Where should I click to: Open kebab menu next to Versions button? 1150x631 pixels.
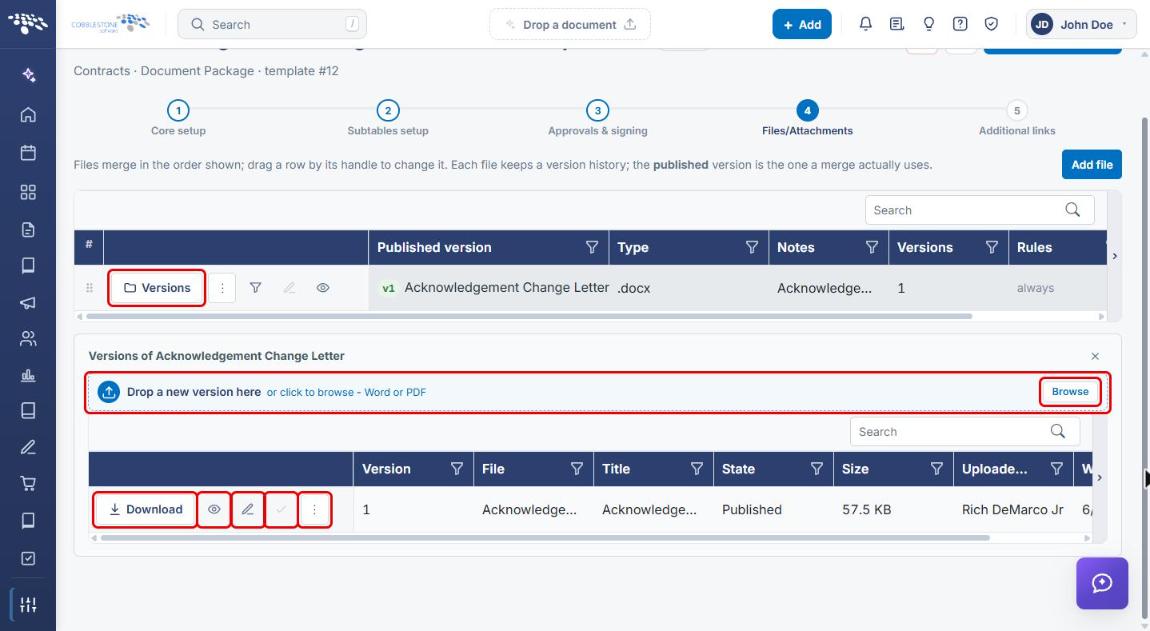(x=222, y=288)
